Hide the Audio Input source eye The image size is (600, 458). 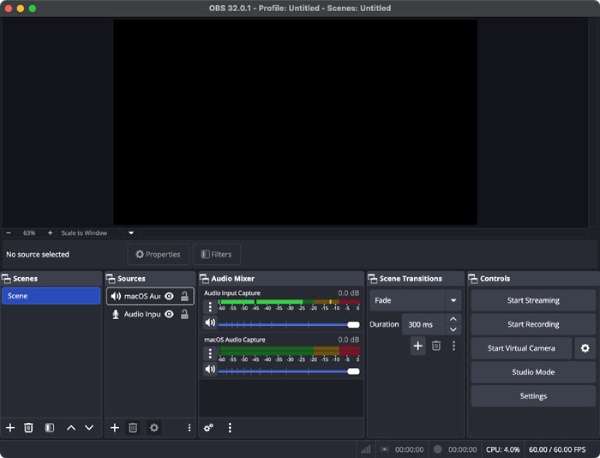click(x=169, y=314)
